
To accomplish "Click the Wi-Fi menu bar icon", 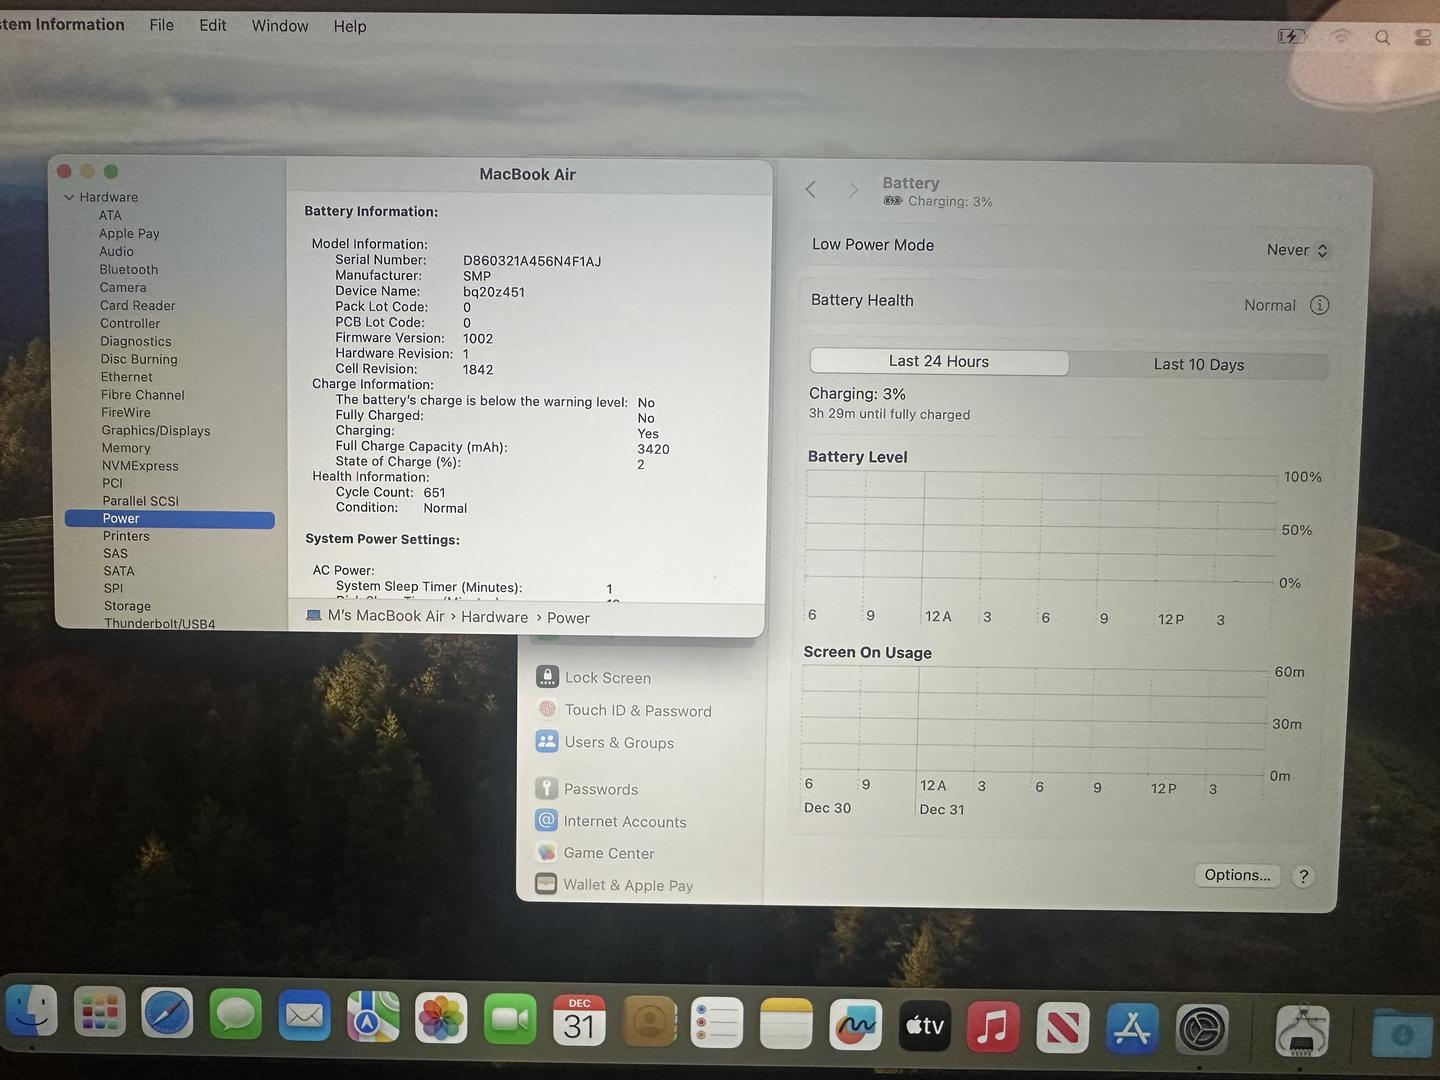I will click(1340, 37).
